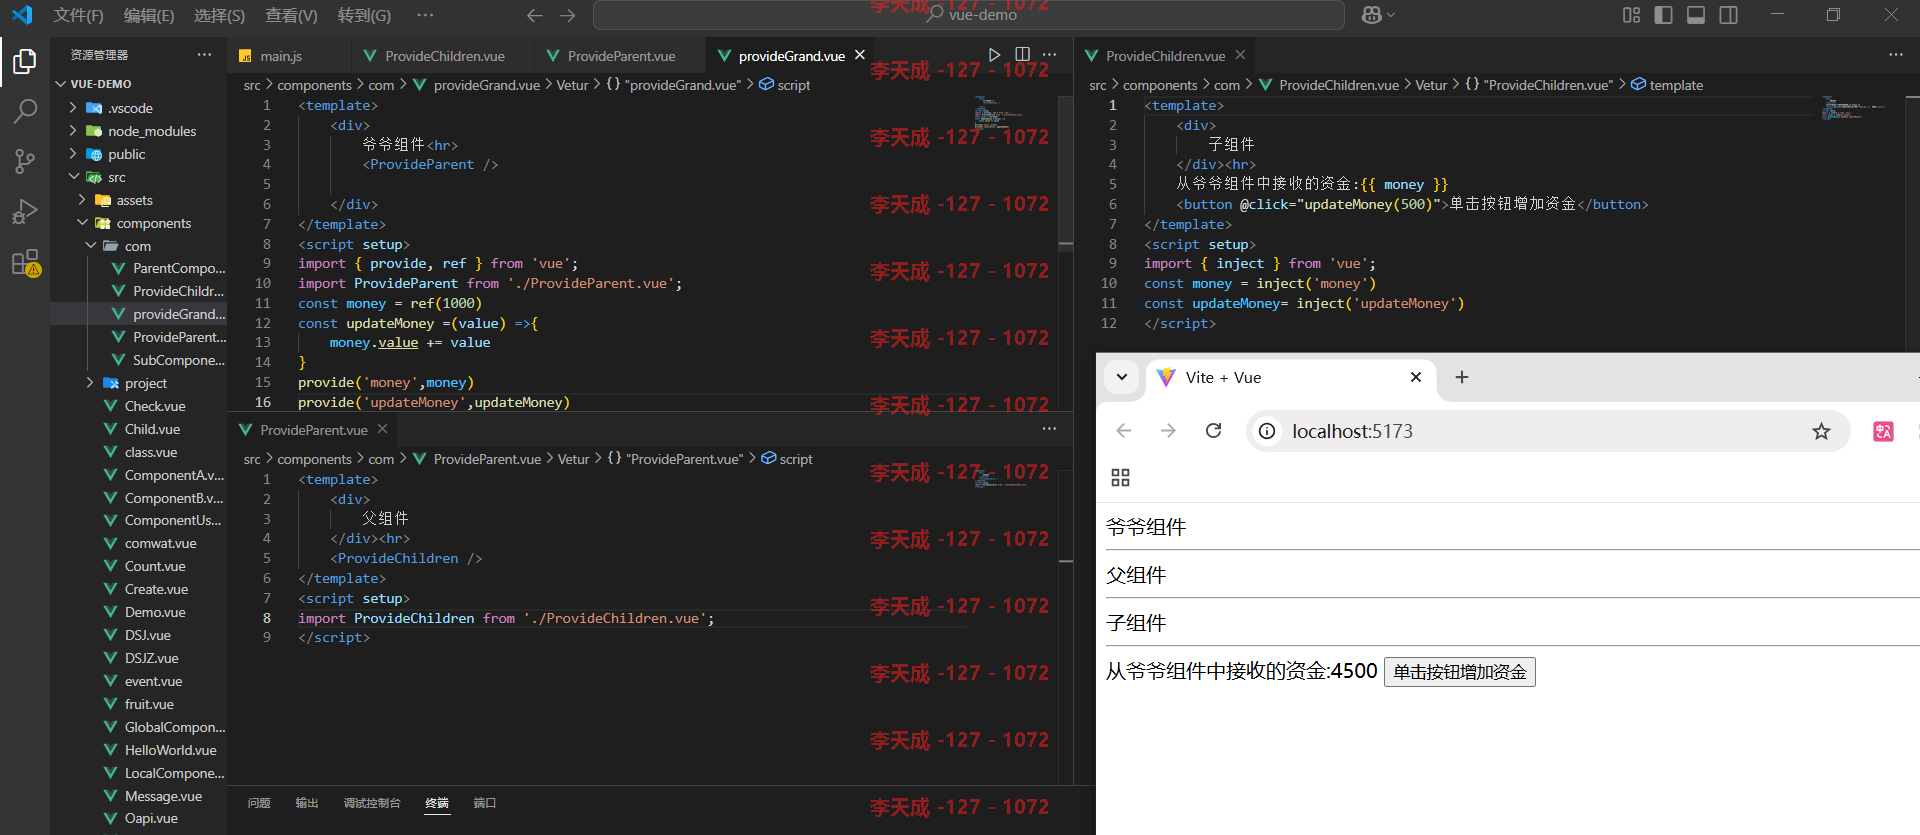
Task: Toggle the secondary side bar
Action: [x=1728, y=15]
